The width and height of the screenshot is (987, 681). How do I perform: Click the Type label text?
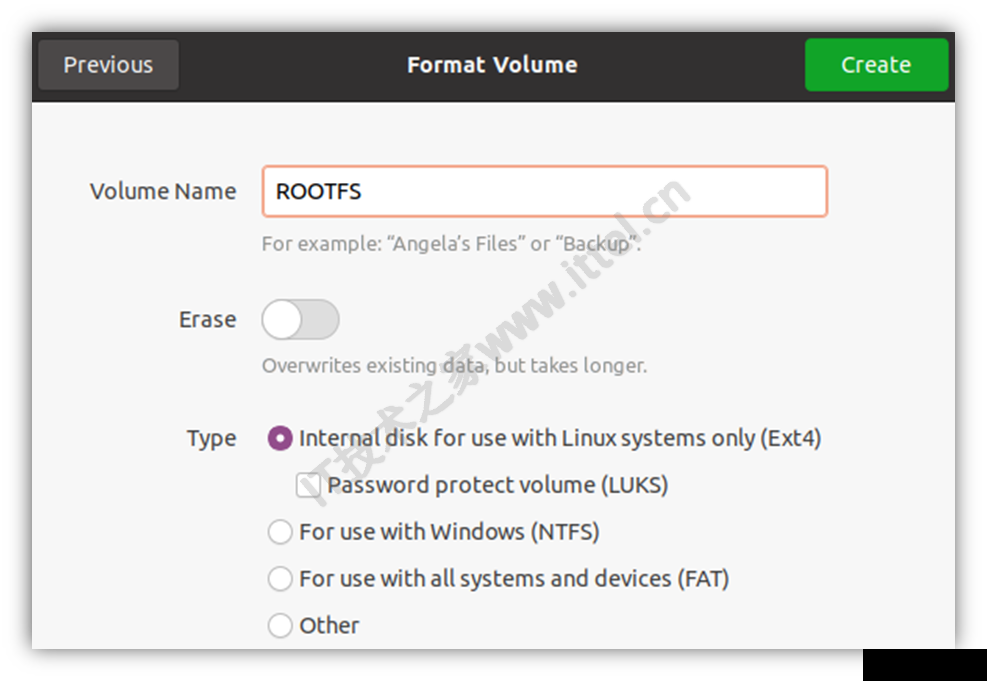click(x=212, y=439)
